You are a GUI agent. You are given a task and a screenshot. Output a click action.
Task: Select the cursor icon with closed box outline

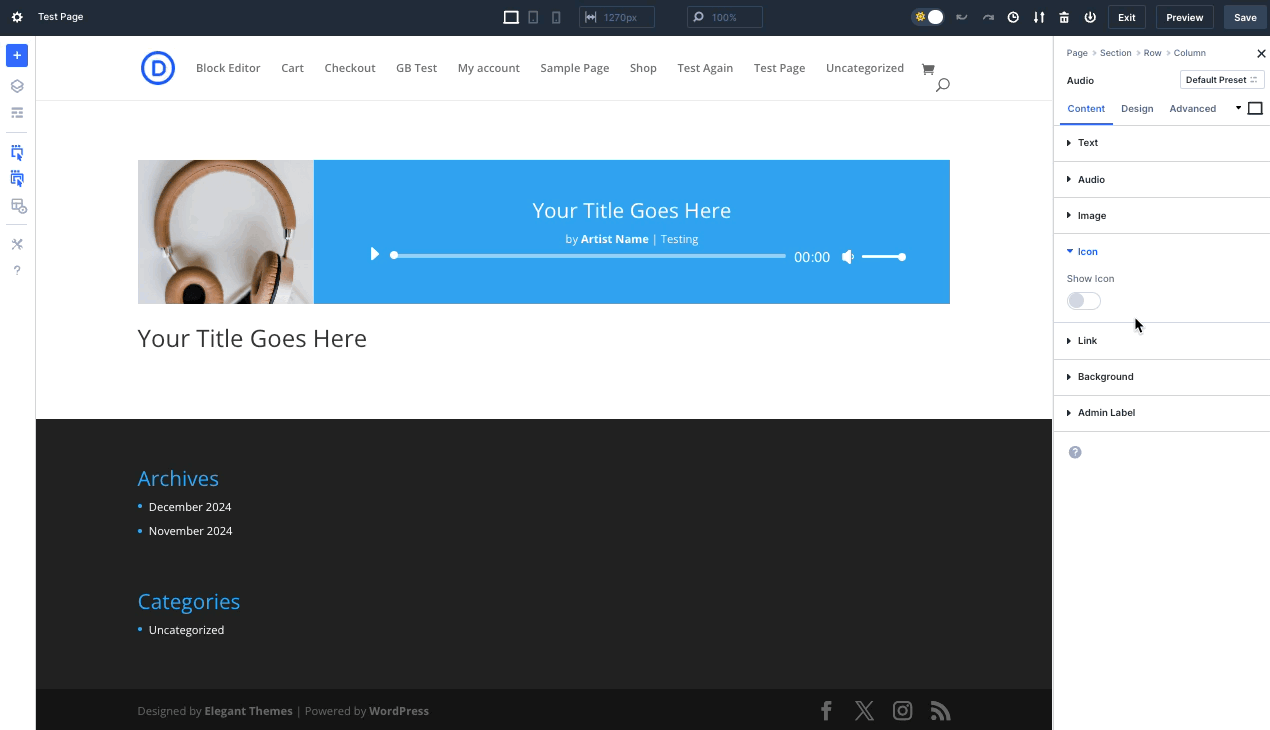tap(17, 179)
